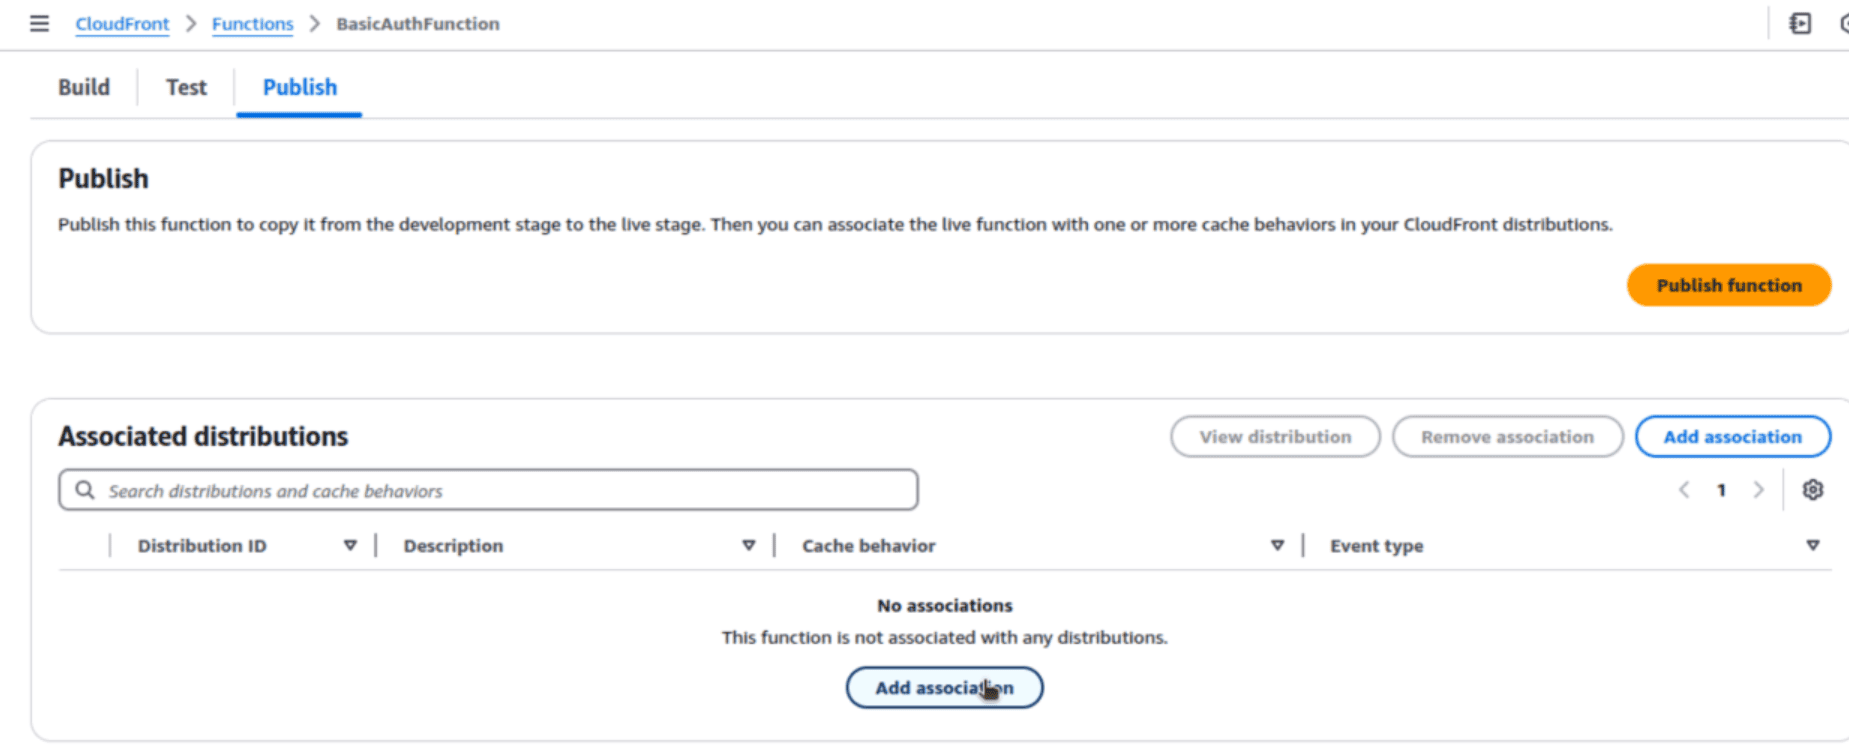The width and height of the screenshot is (1849, 753).
Task: Open the hamburger navigation menu
Action: [39, 23]
